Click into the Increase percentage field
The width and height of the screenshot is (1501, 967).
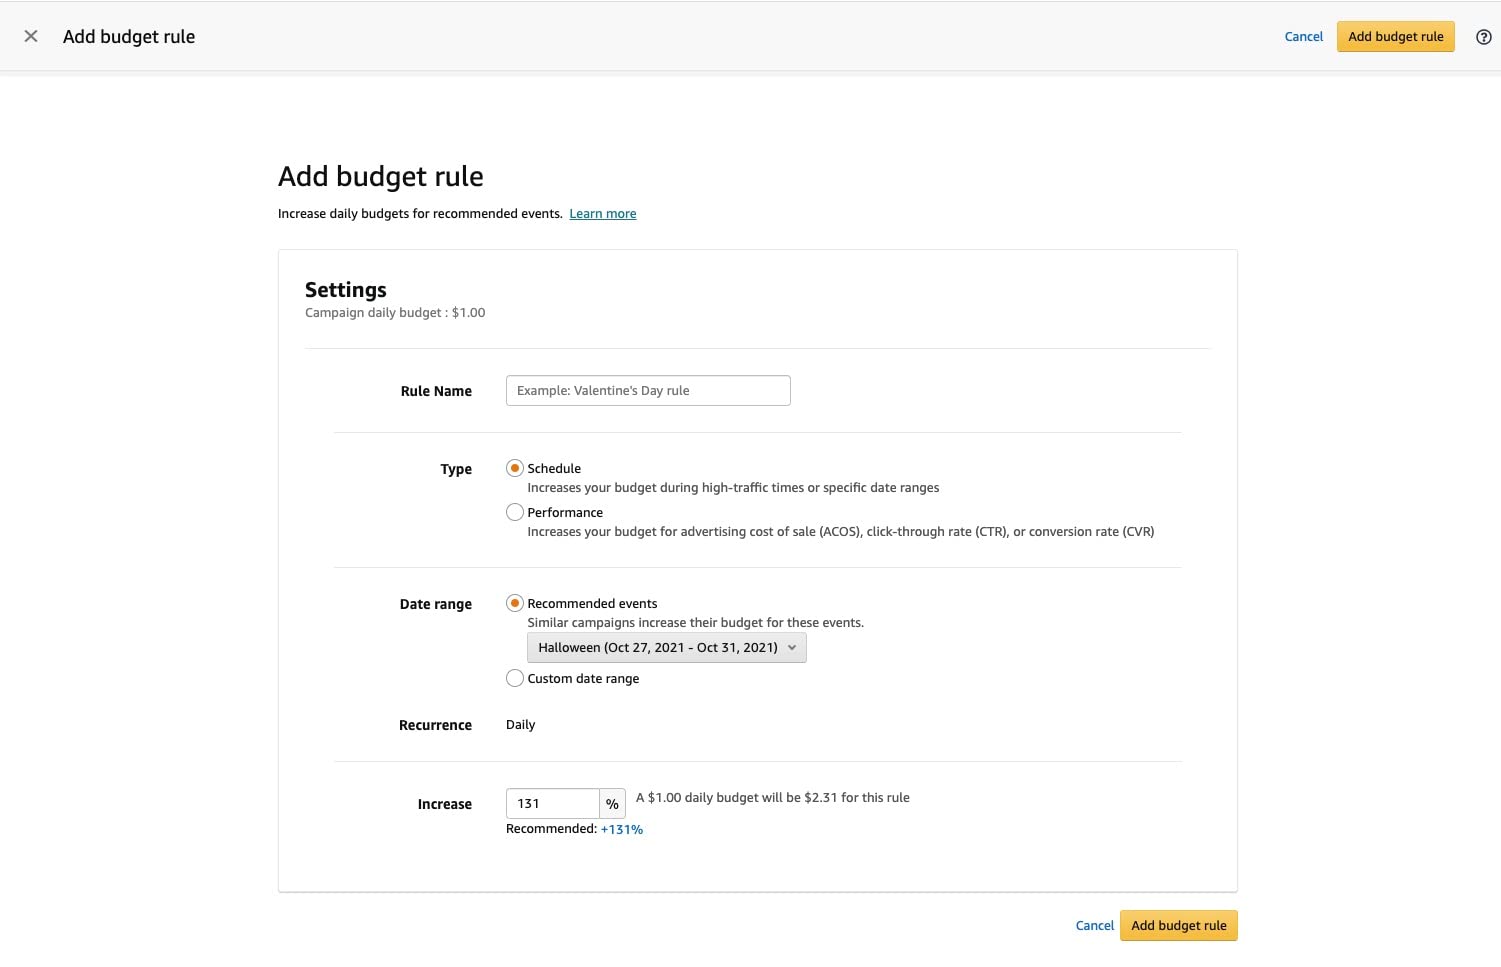click(x=552, y=804)
